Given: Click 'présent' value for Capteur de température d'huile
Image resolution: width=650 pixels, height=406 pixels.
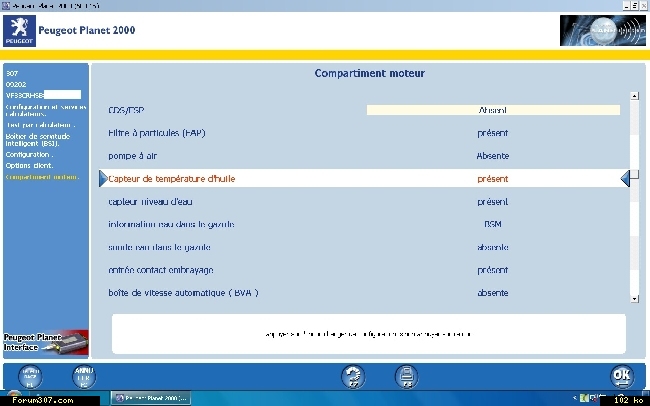Looking at the screenshot, I should pos(492,179).
